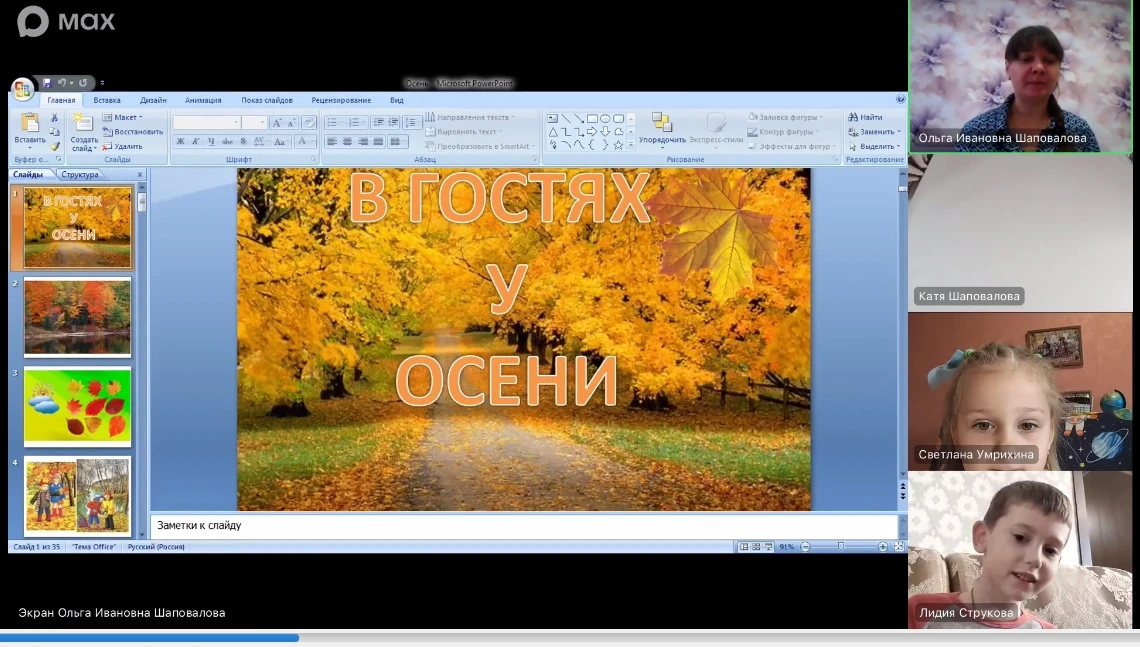This screenshot has height=647, width=1140.
Task: Open the Показ слайдов ribbon tab
Action: [x=267, y=100]
